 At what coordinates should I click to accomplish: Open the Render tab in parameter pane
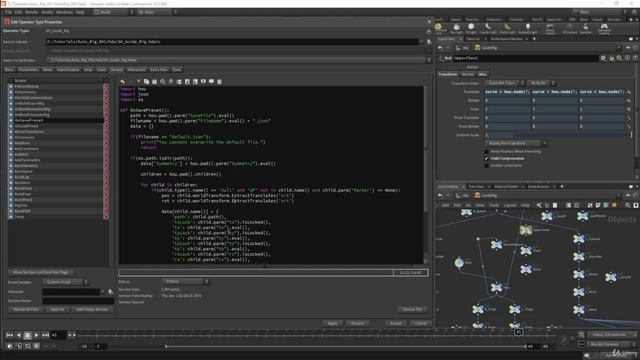coord(468,74)
